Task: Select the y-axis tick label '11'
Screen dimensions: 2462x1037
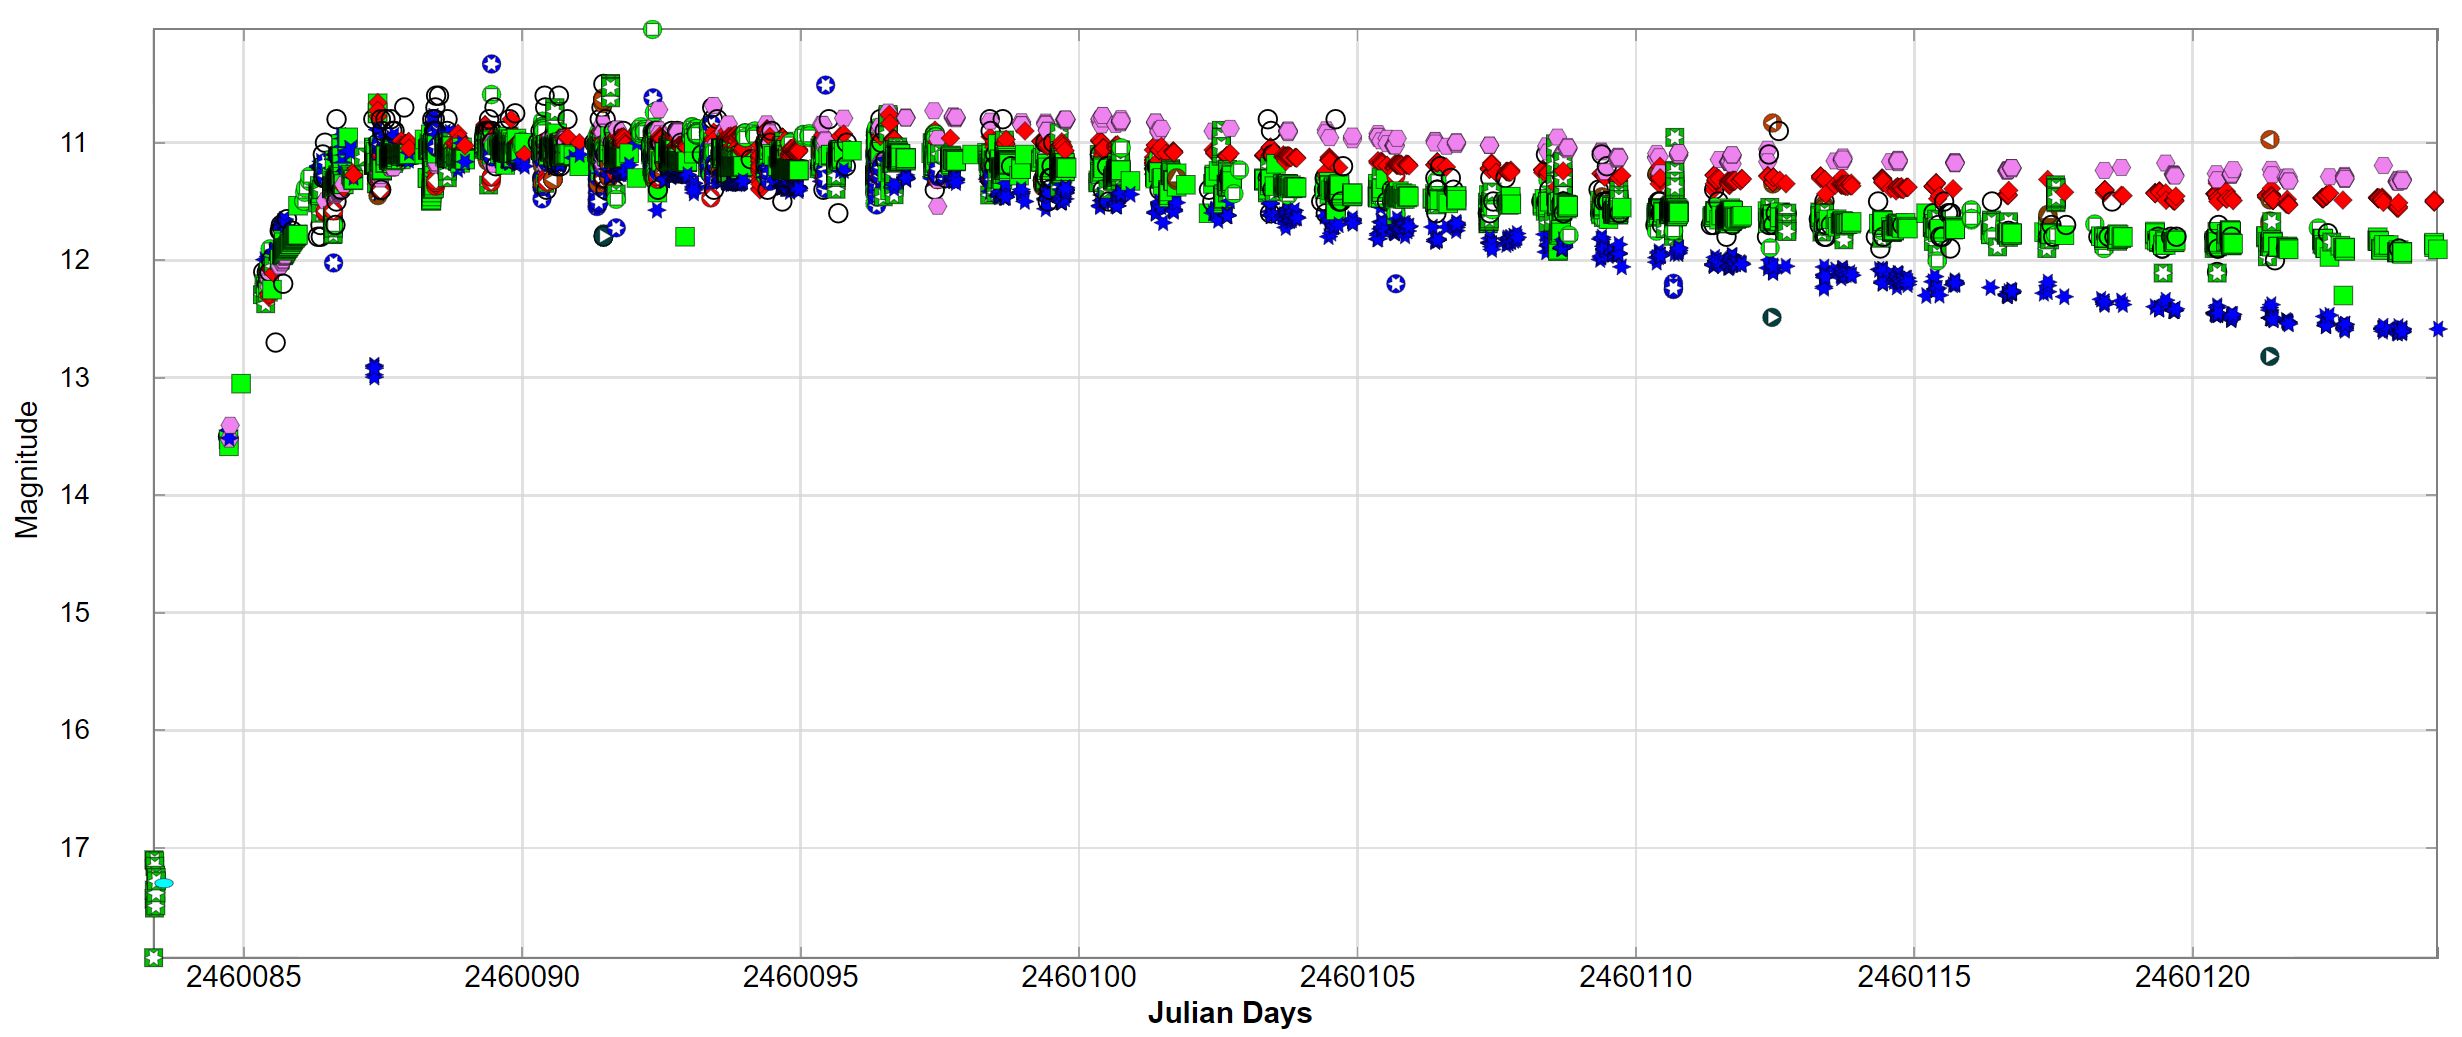Action: coord(74,143)
